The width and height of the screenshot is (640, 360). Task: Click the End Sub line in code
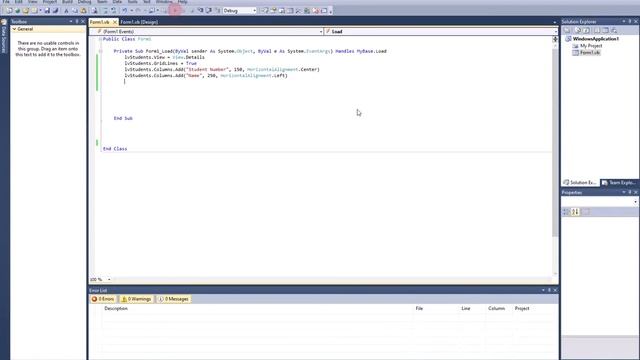click(123, 118)
